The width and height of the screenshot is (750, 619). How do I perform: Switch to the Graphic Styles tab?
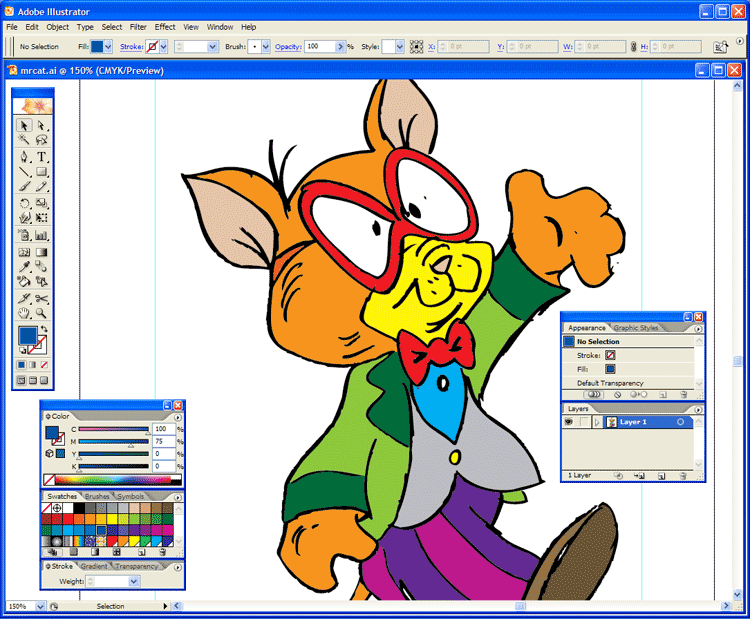636,328
